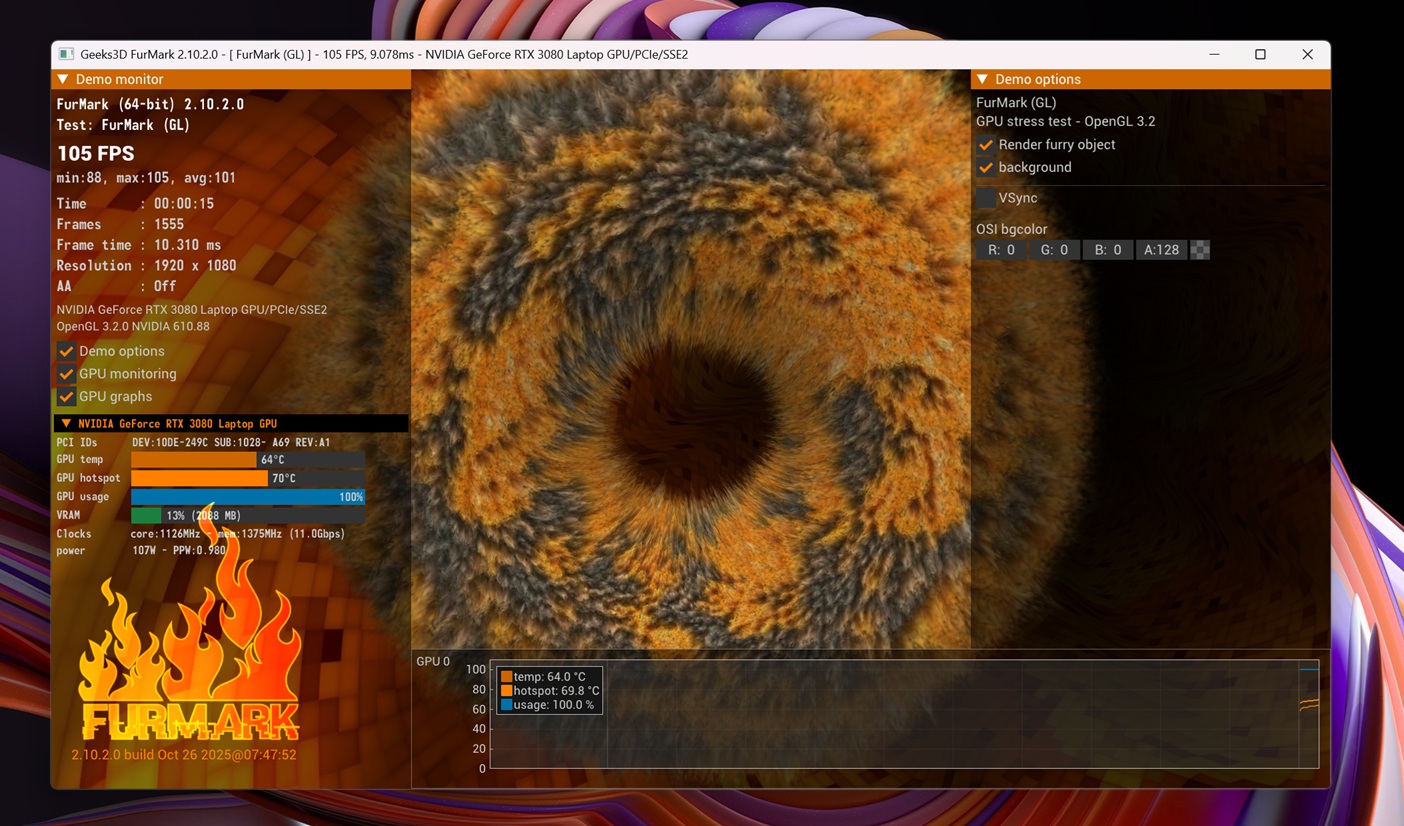Click the "105 FPS" readout

point(96,153)
